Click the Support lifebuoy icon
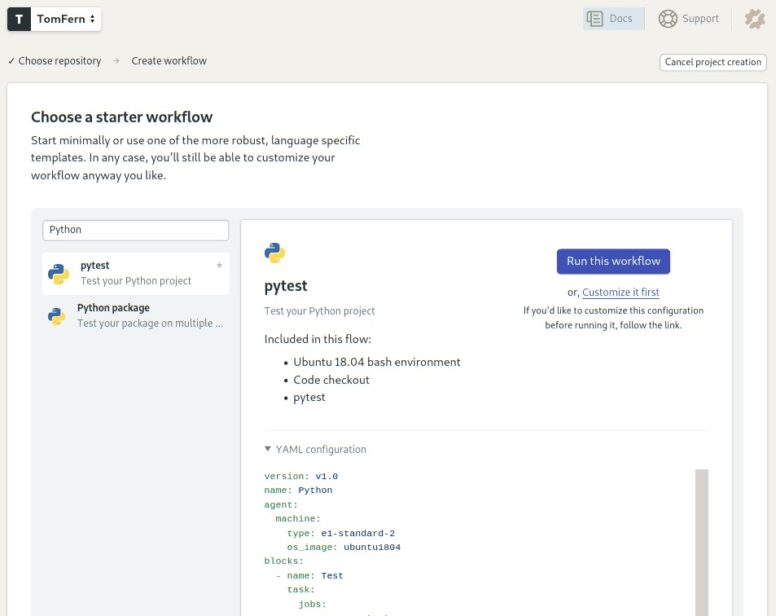 click(668, 19)
